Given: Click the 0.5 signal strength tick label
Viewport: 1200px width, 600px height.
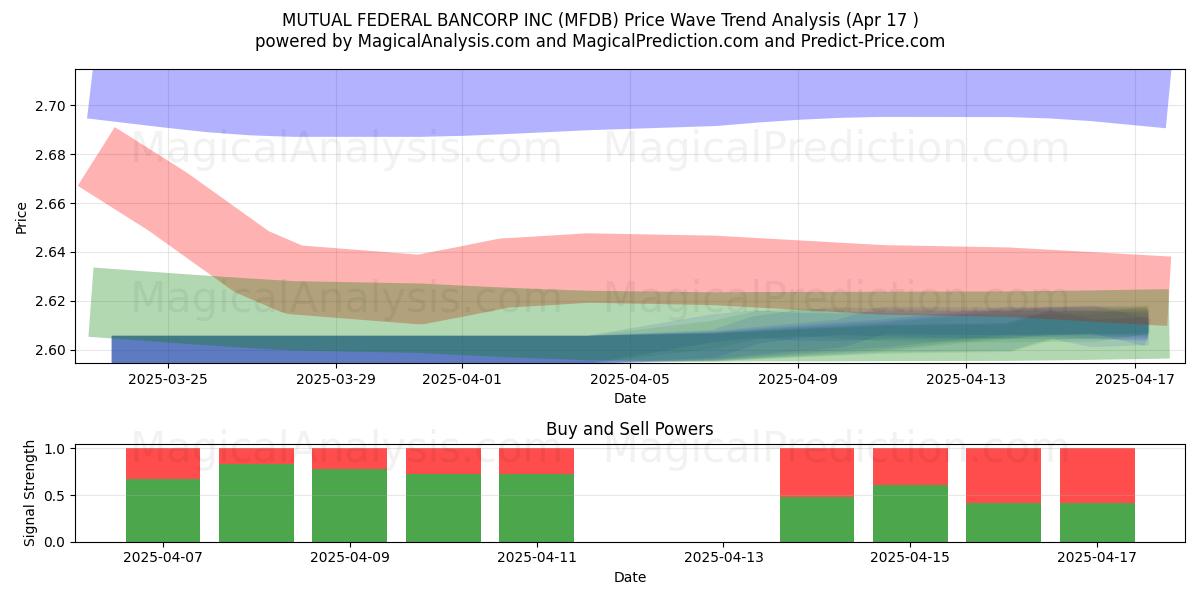Looking at the screenshot, I should (x=55, y=495).
